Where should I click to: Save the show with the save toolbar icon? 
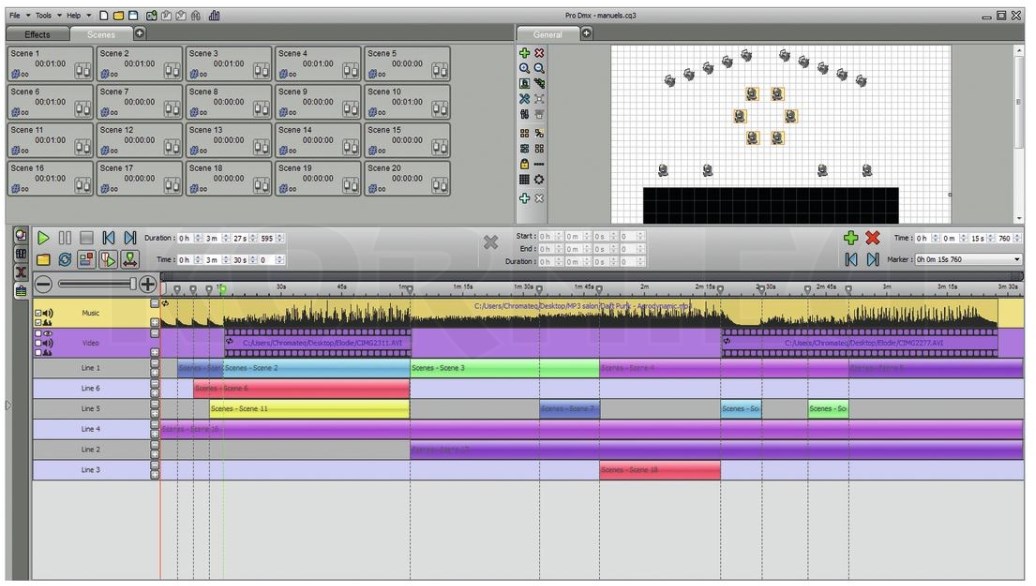coord(134,16)
